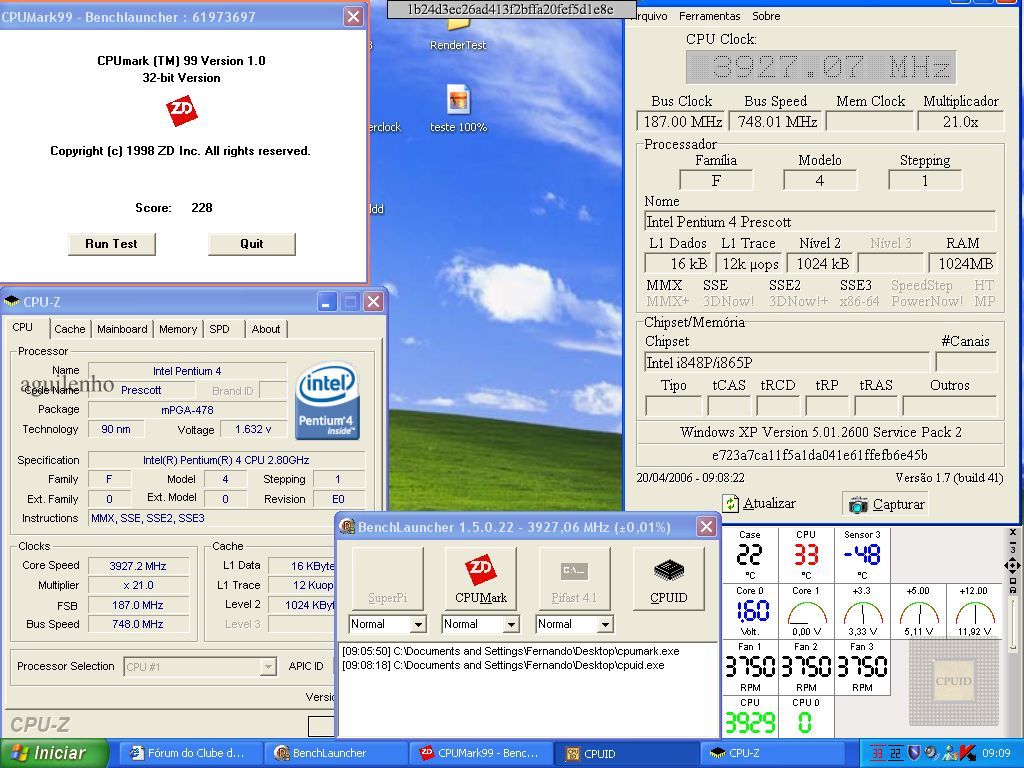Screen dimensions: 1024x768
Task: Click the Score value 228 in CPUMark99
Action: tap(202, 208)
